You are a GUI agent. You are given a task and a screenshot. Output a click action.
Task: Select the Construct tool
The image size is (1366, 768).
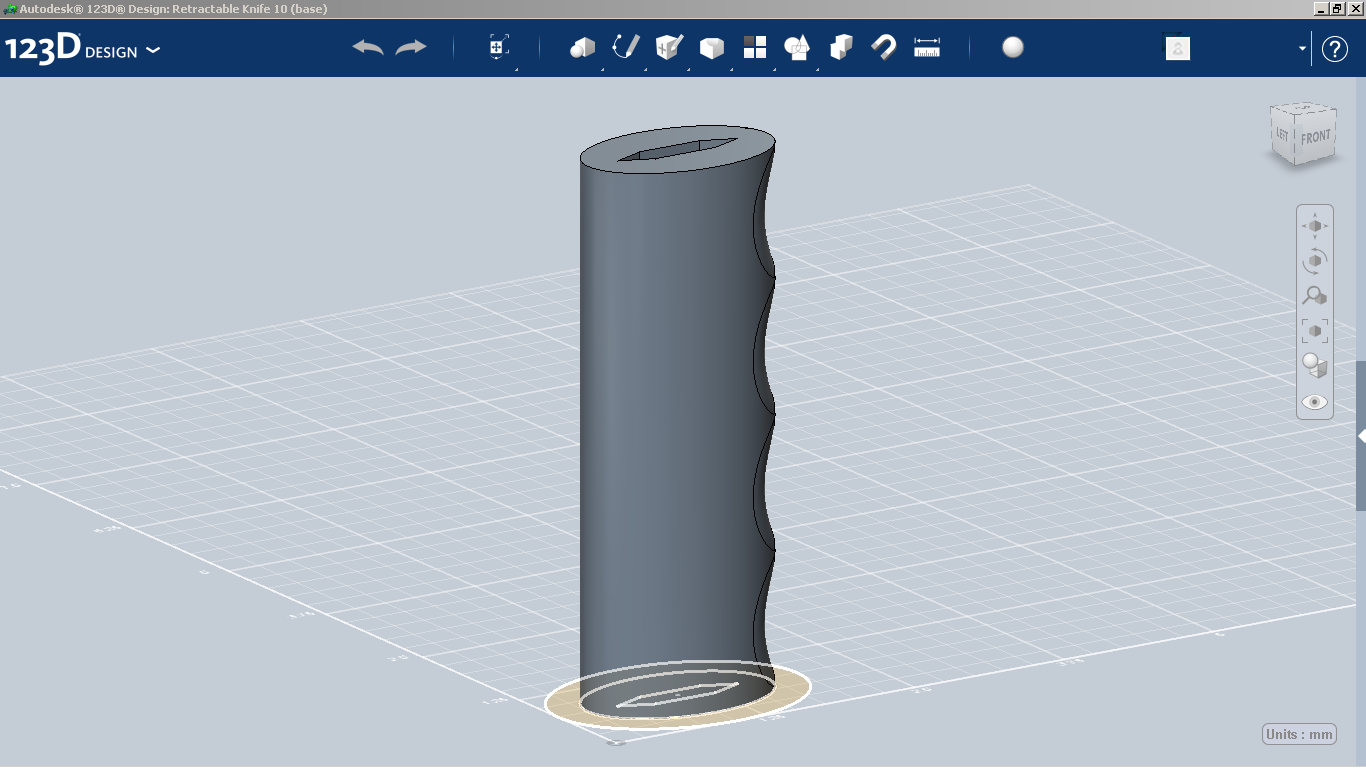pos(668,47)
